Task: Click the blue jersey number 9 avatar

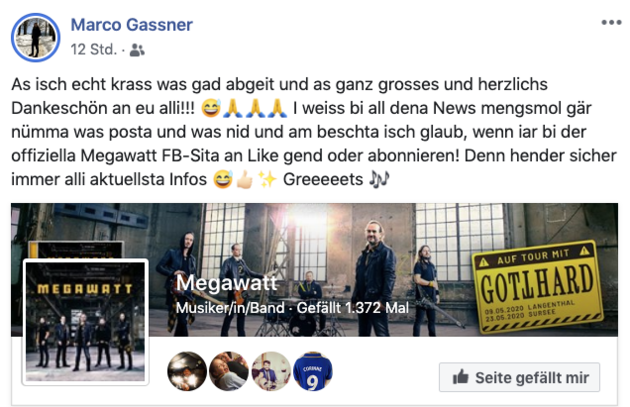Action: click(313, 371)
